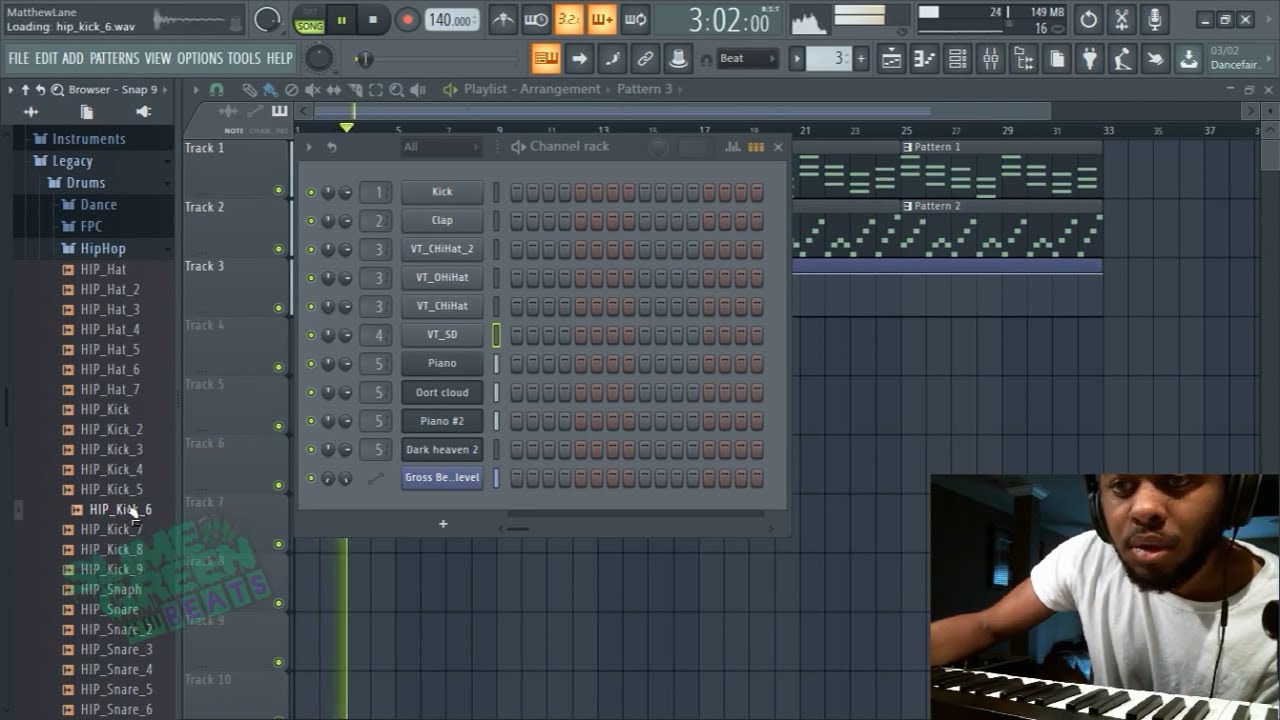Click the step sequencer icon in Channel rack
Image resolution: width=1280 pixels, height=720 pixels.
coord(756,147)
